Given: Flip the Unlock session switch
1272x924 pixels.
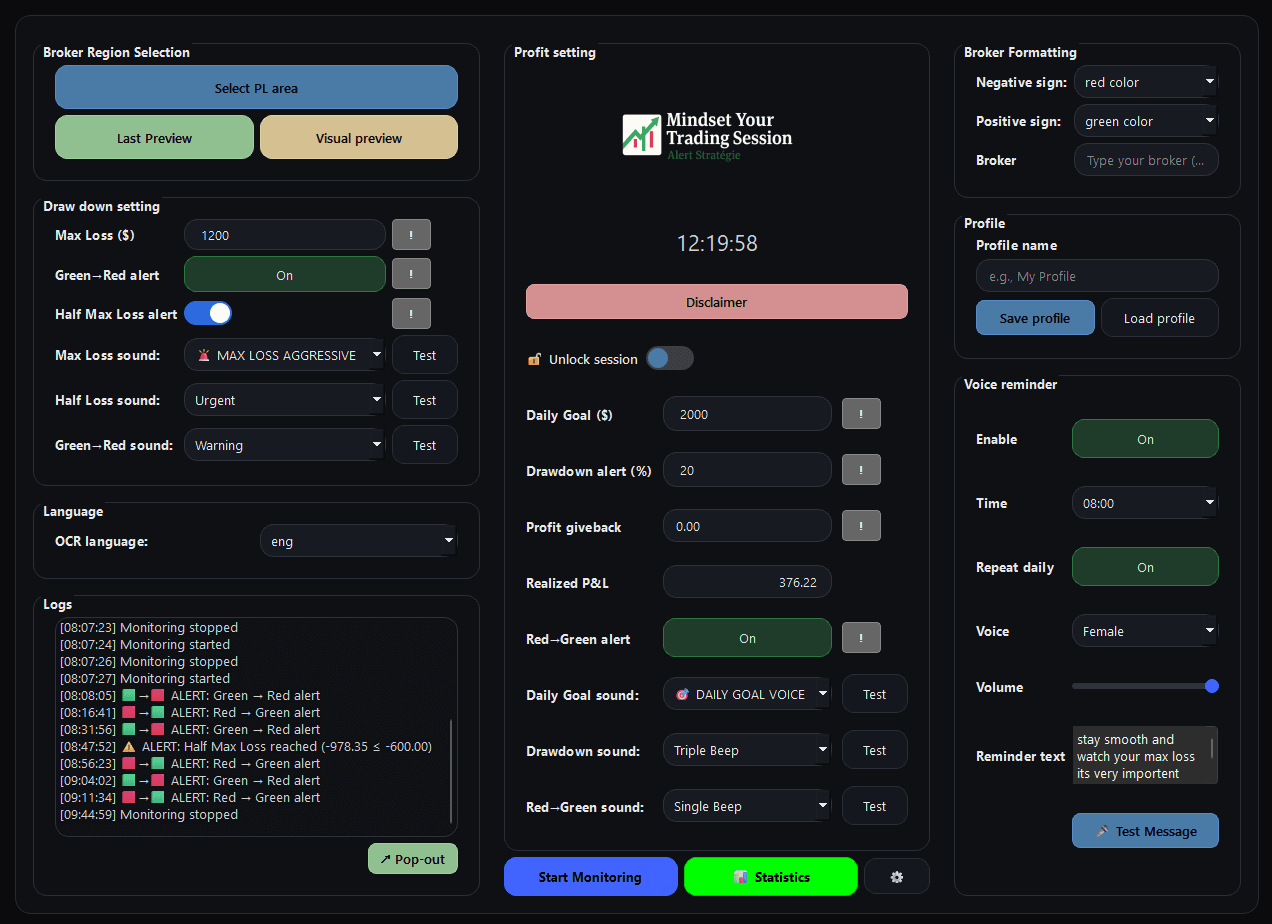Looking at the screenshot, I should (670, 358).
